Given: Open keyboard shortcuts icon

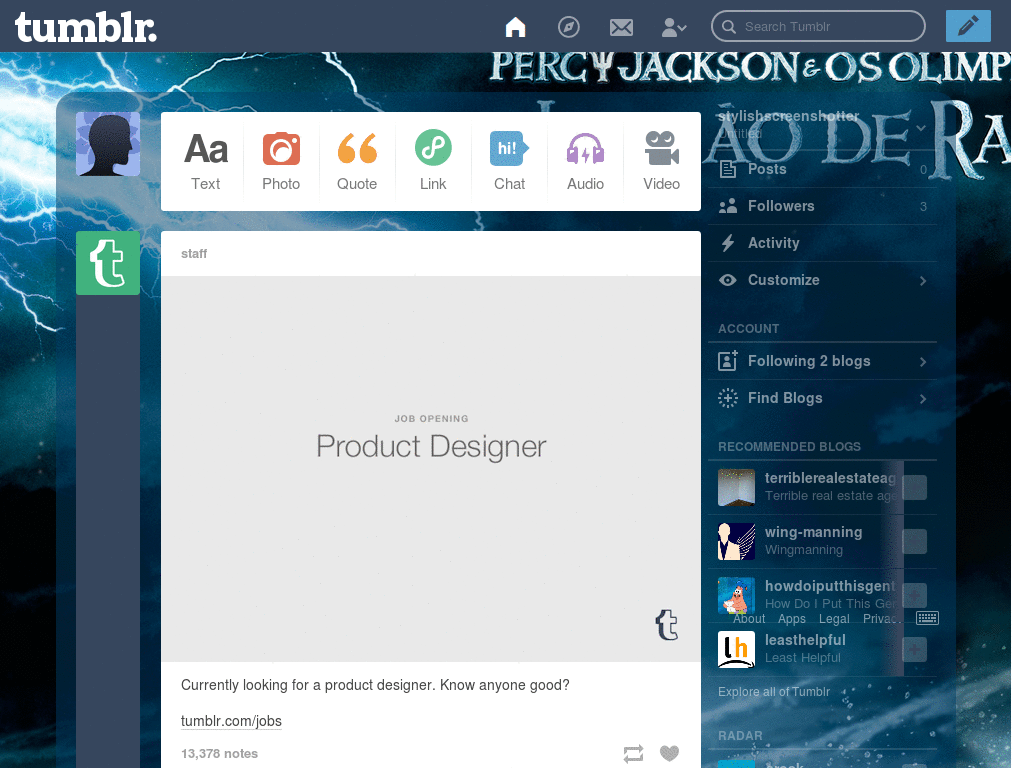Looking at the screenshot, I should pos(927,618).
